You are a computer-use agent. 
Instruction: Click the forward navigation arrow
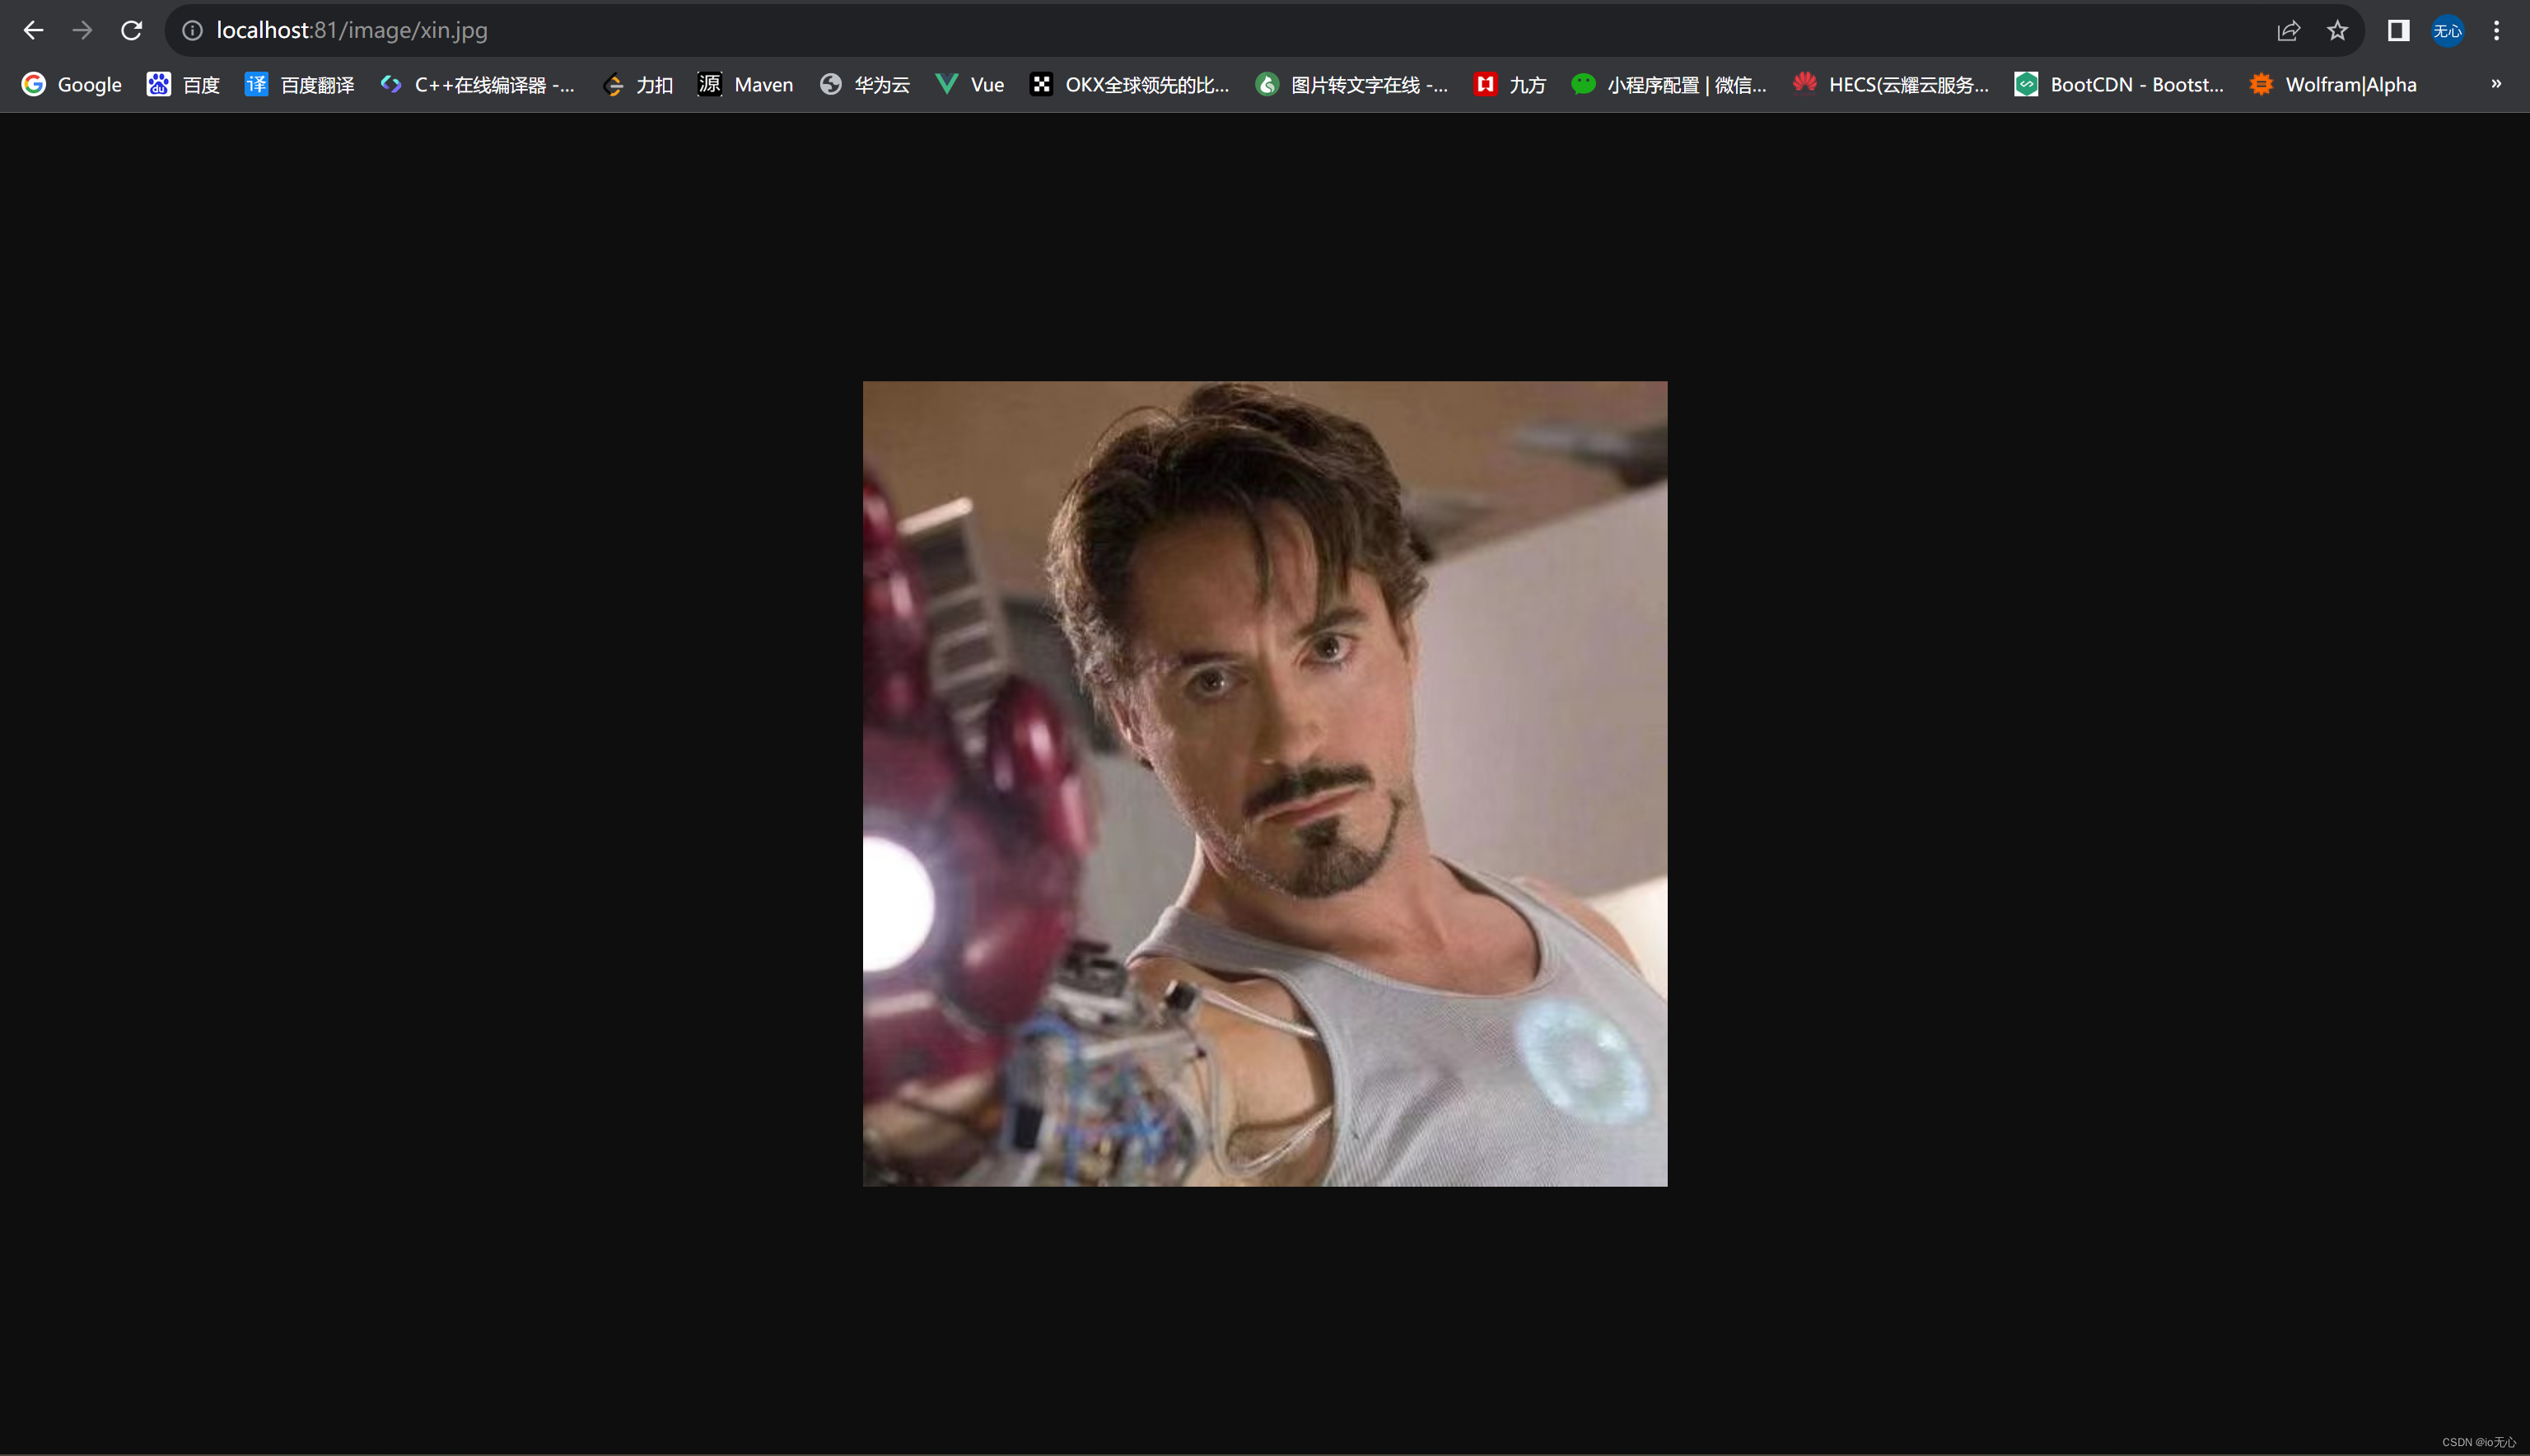82,31
